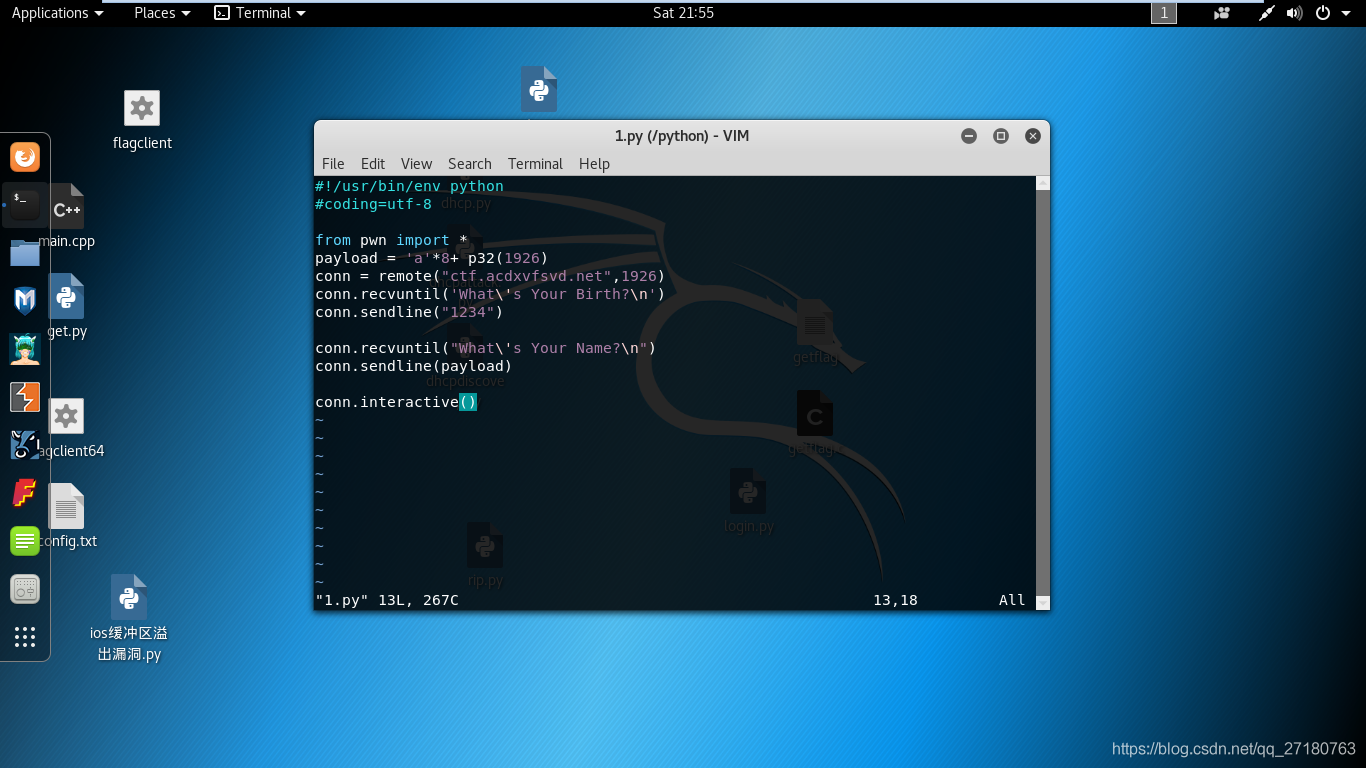Click the workspace 1 indicator
Image resolution: width=1366 pixels, height=768 pixels.
pyautogui.click(x=1163, y=13)
